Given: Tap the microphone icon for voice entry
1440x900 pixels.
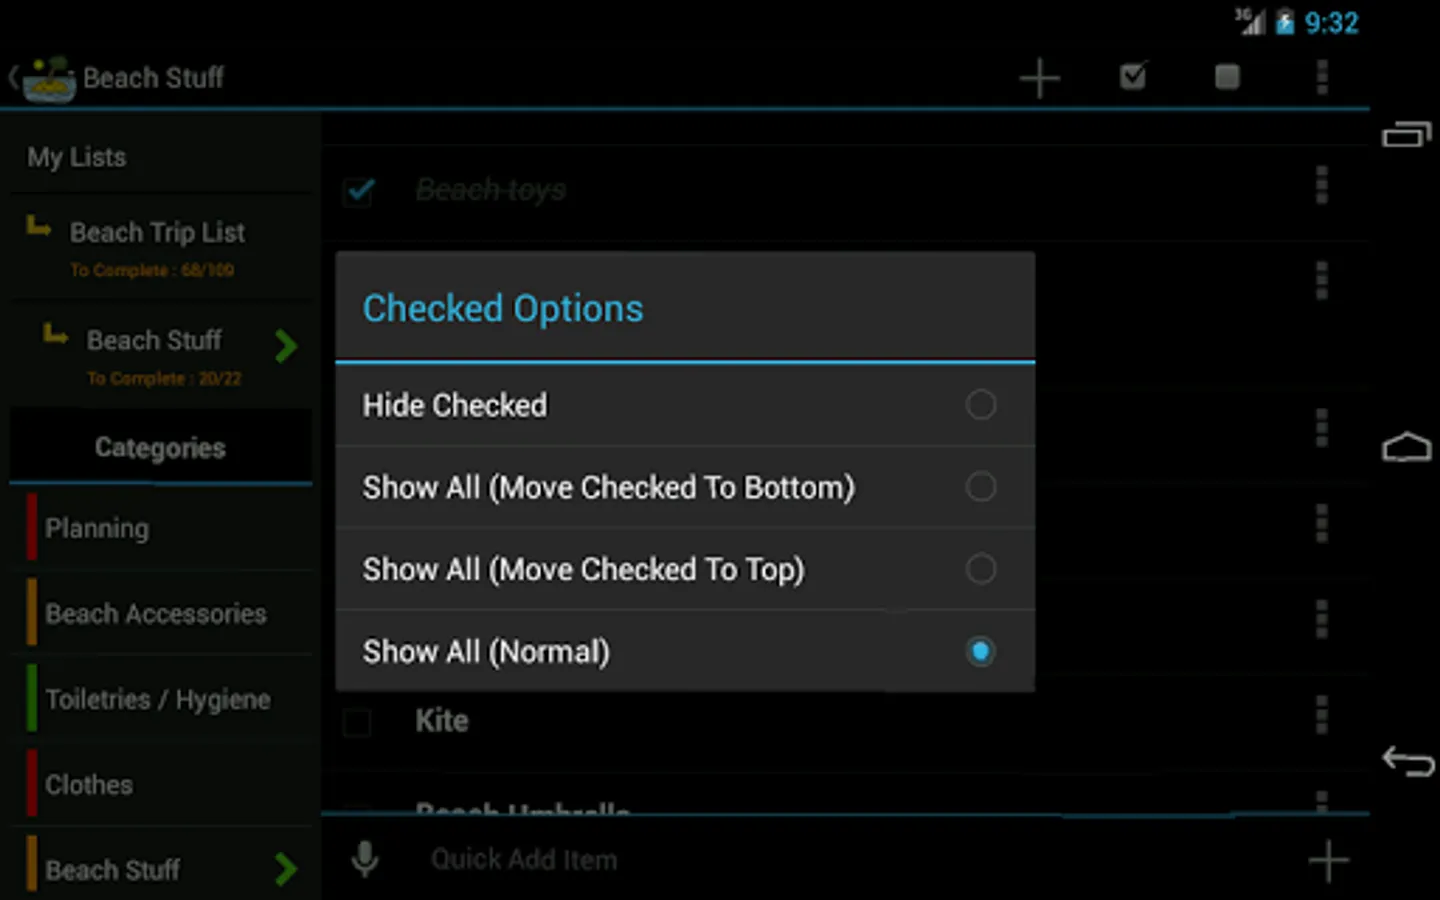Looking at the screenshot, I should 364,858.
